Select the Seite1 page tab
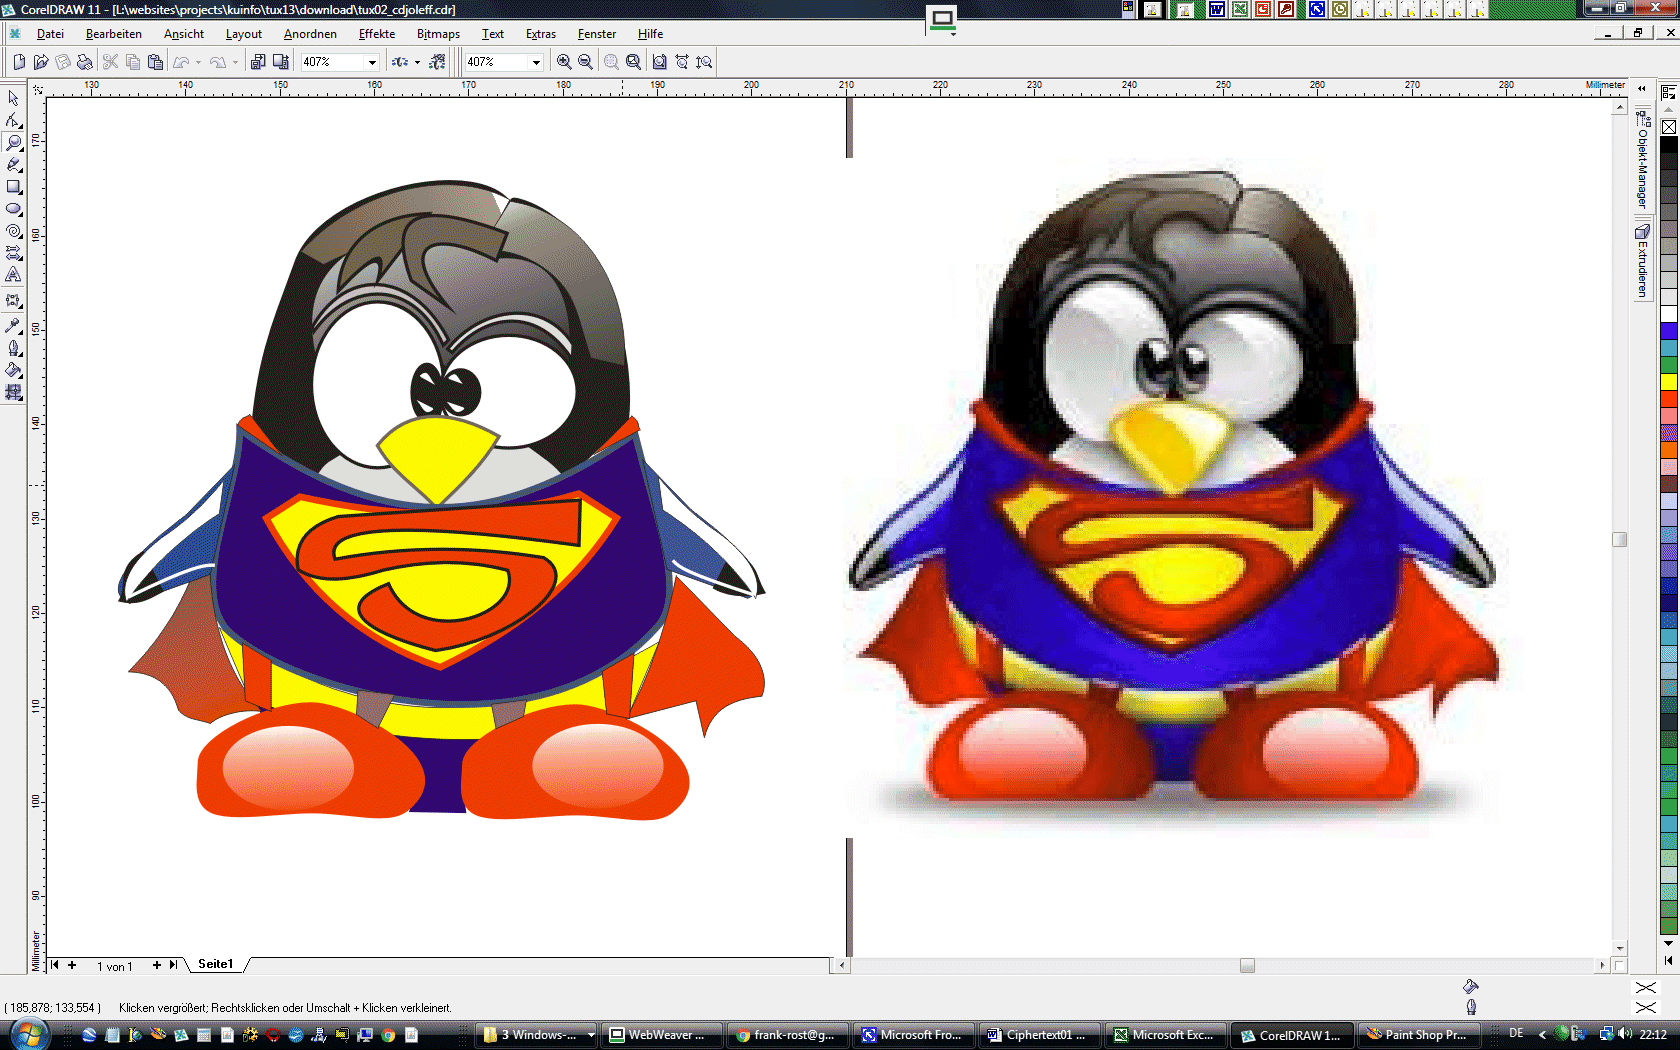Screen dimensions: 1680x1050 click(215, 964)
